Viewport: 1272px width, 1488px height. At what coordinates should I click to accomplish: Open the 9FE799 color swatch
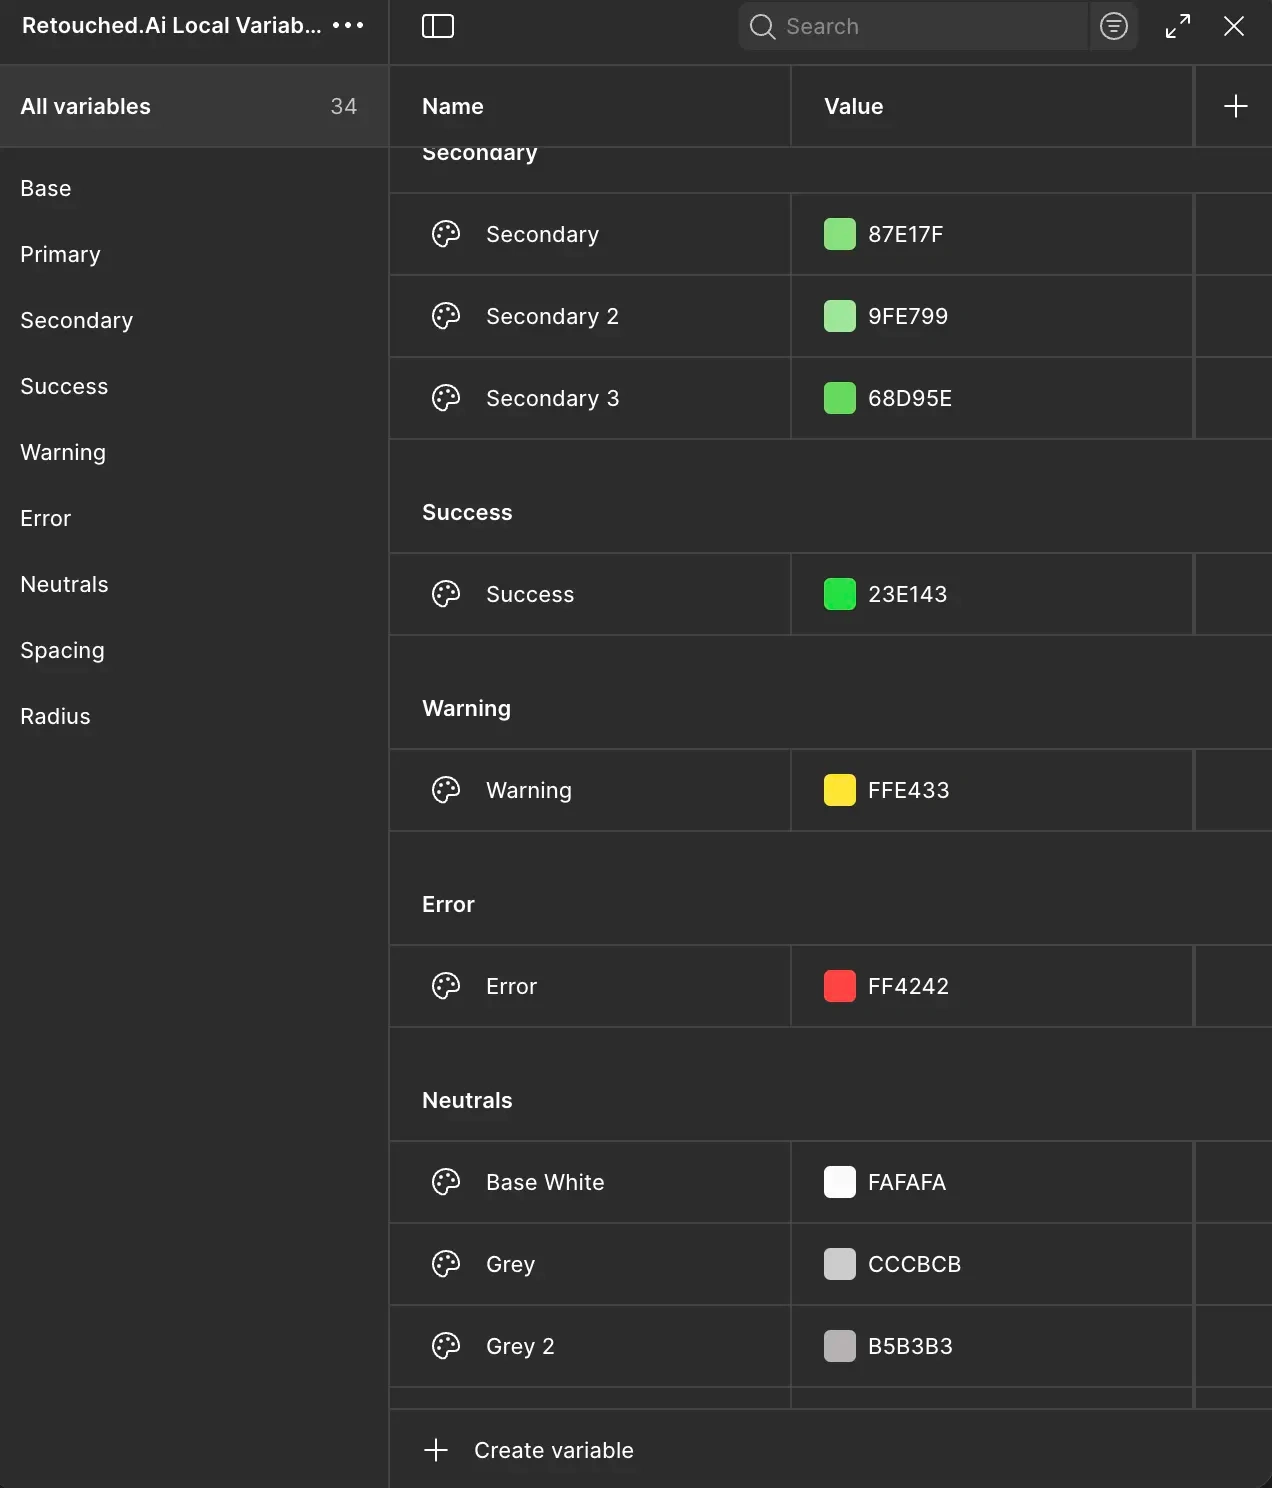click(x=840, y=316)
